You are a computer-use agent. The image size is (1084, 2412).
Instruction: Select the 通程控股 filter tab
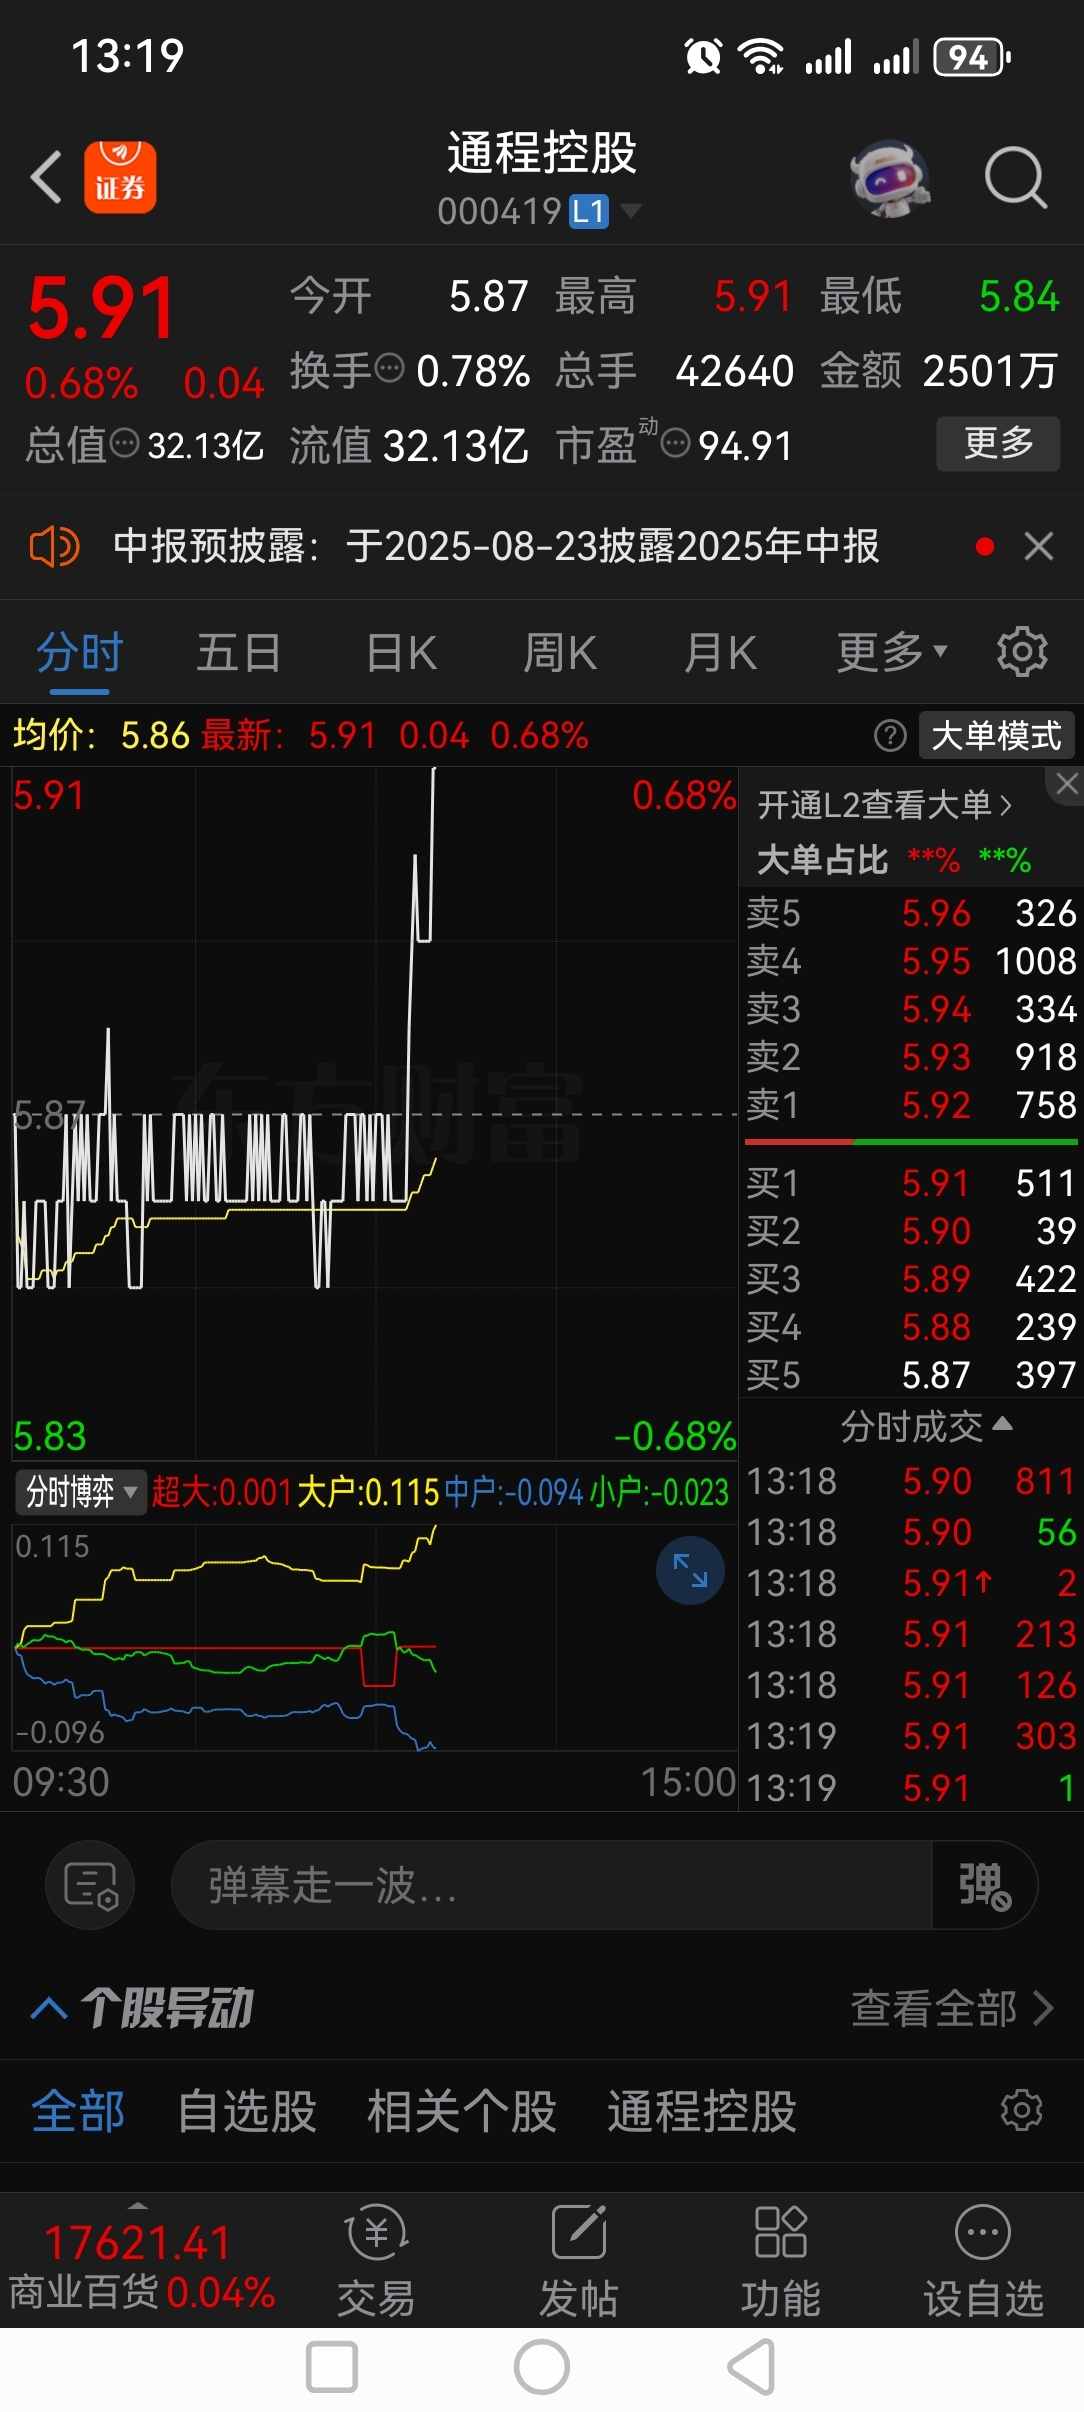pos(701,2112)
